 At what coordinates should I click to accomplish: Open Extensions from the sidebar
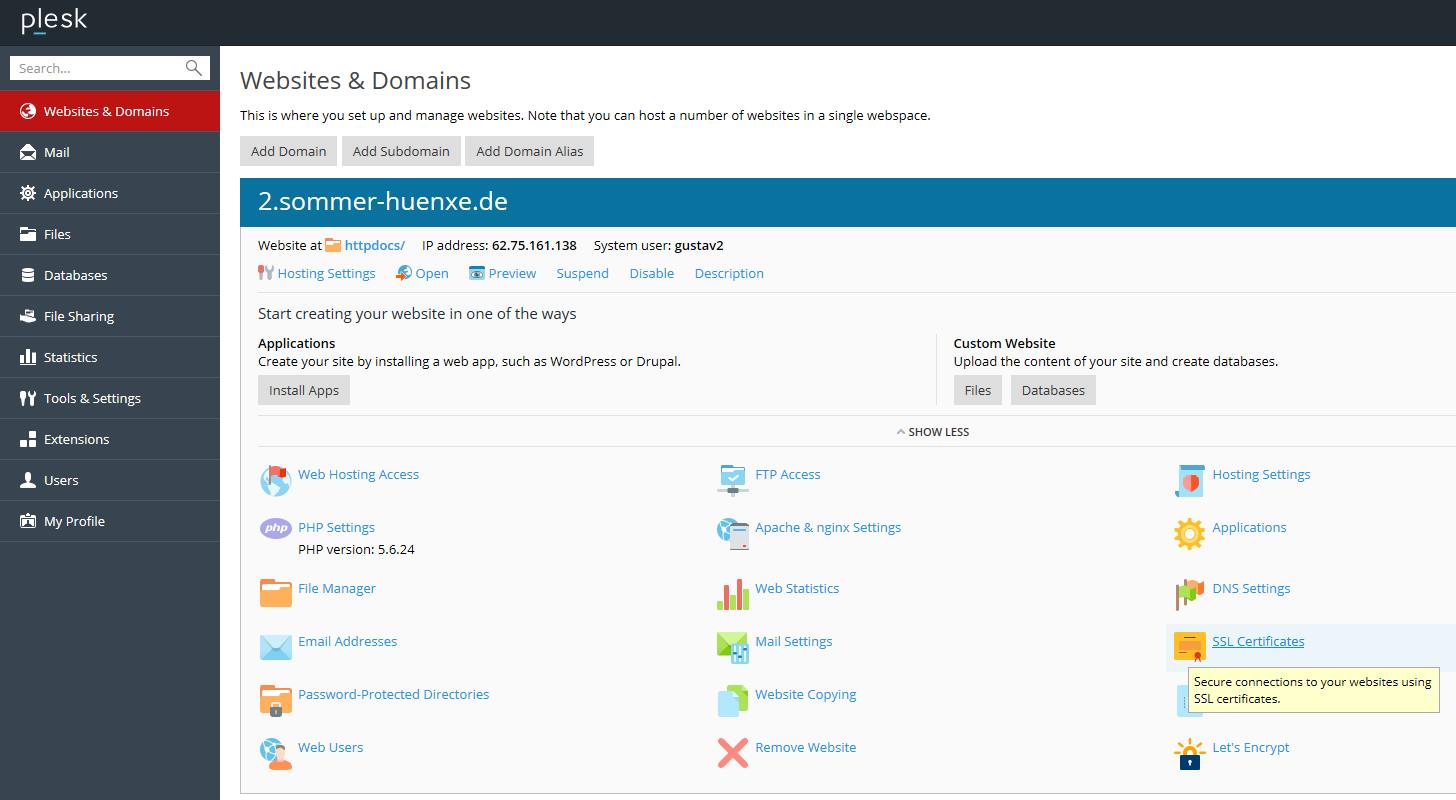(x=76, y=439)
